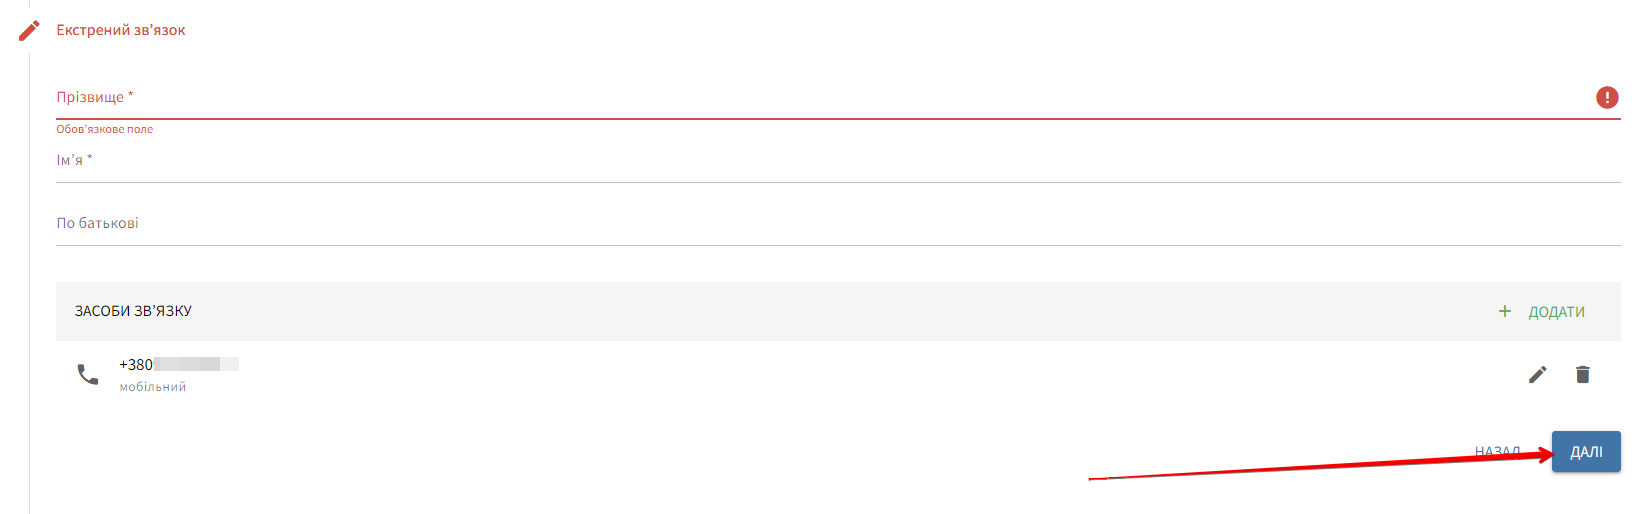
Task: Edit the mobile phone number entry
Action: [1538, 374]
